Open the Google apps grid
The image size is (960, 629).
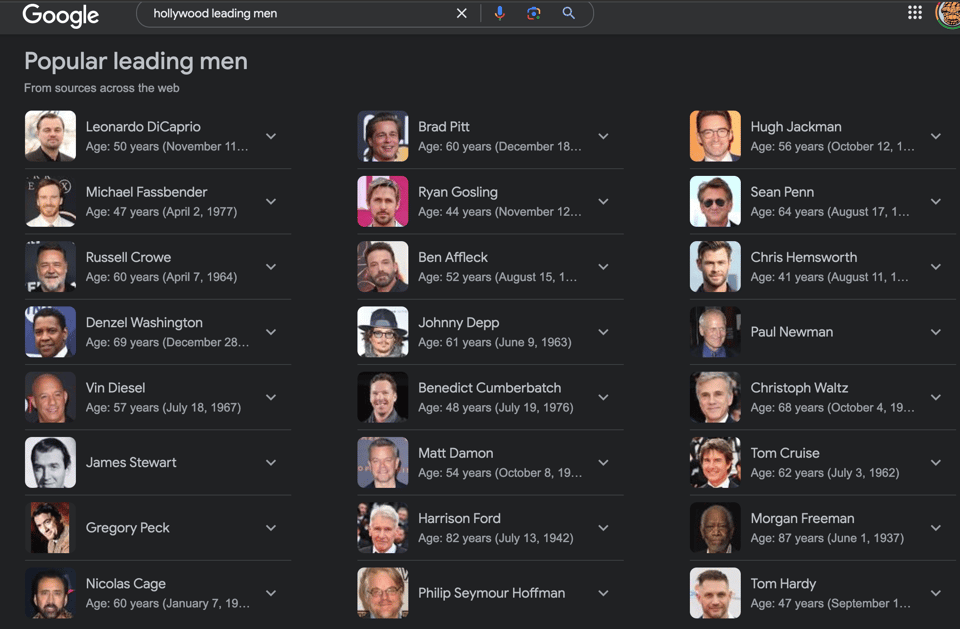[914, 13]
